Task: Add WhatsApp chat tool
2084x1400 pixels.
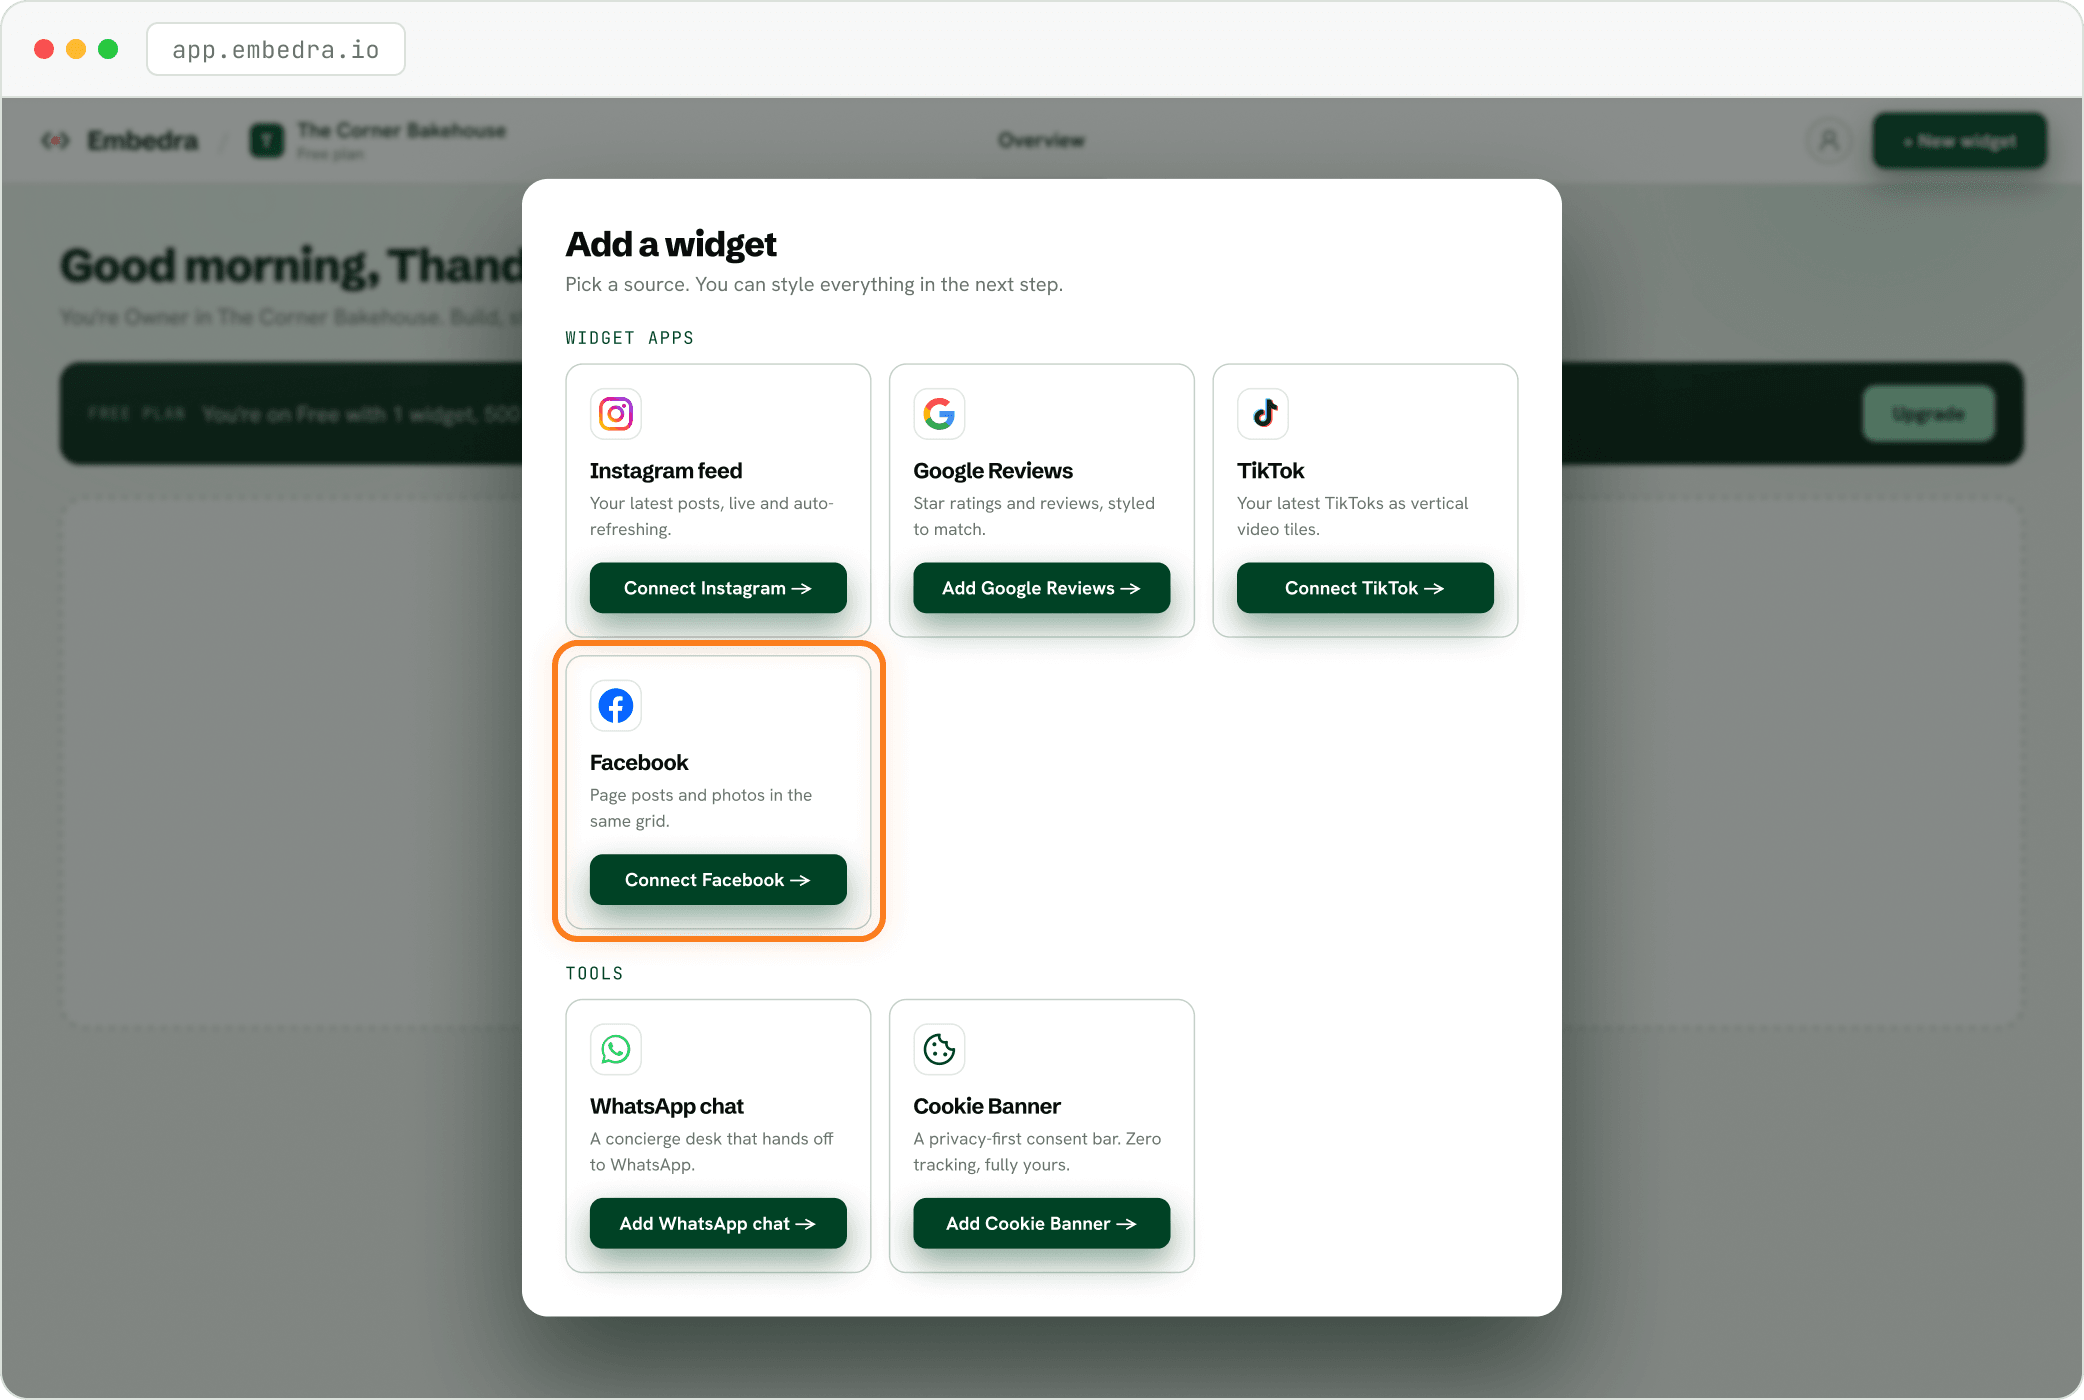Action: tap(718, 1224)
